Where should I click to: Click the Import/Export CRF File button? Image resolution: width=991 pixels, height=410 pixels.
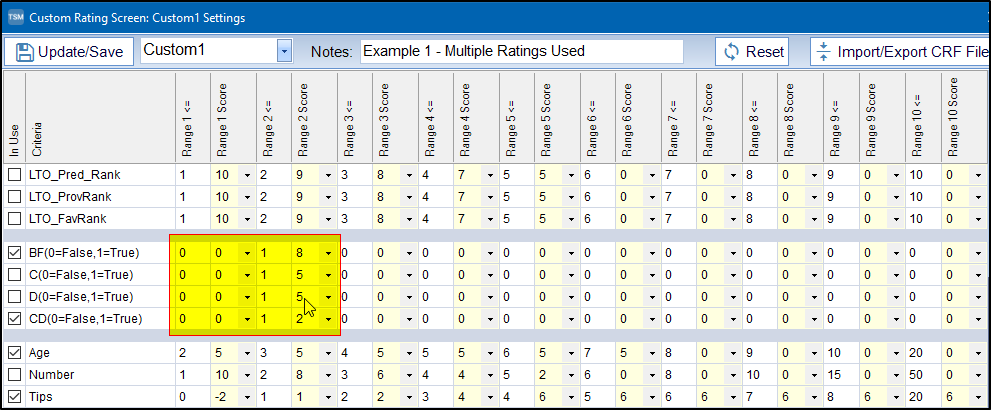tap(900, 51)
